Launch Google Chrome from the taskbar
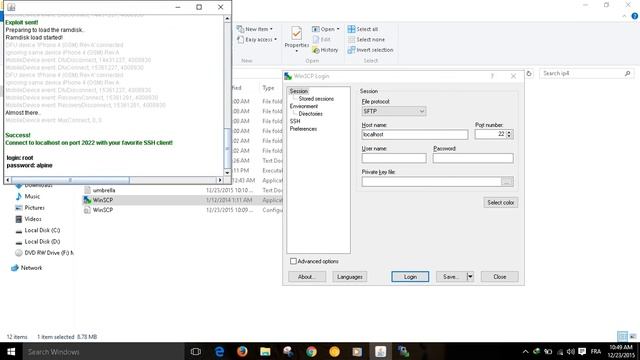 (x=311, y=351)
